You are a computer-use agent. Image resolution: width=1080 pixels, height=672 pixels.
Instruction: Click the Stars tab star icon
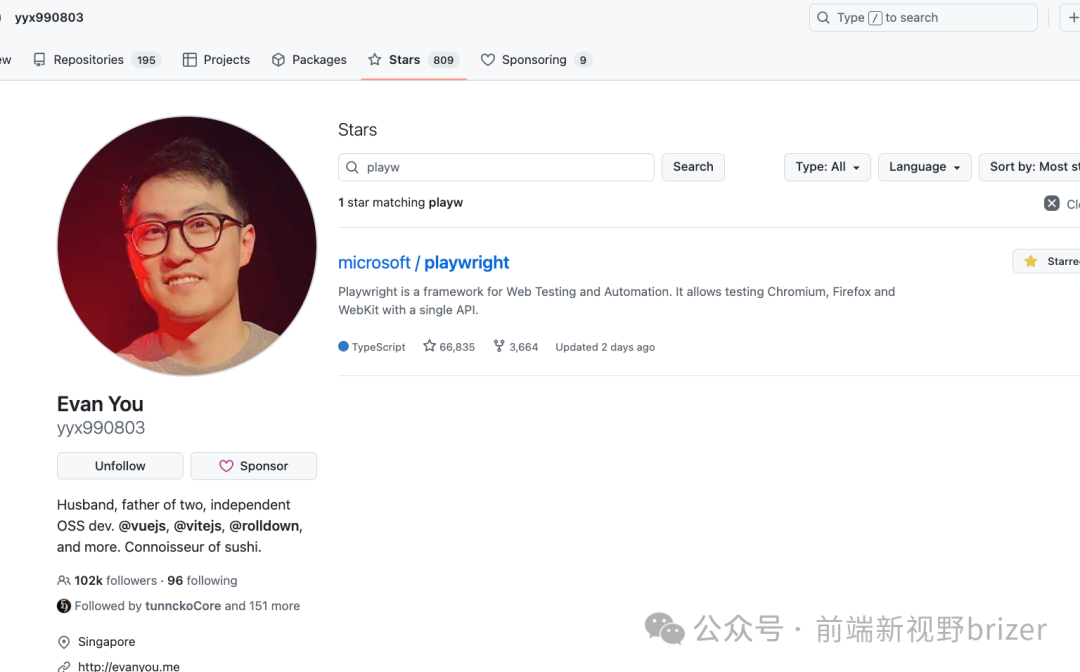point(375,60)
